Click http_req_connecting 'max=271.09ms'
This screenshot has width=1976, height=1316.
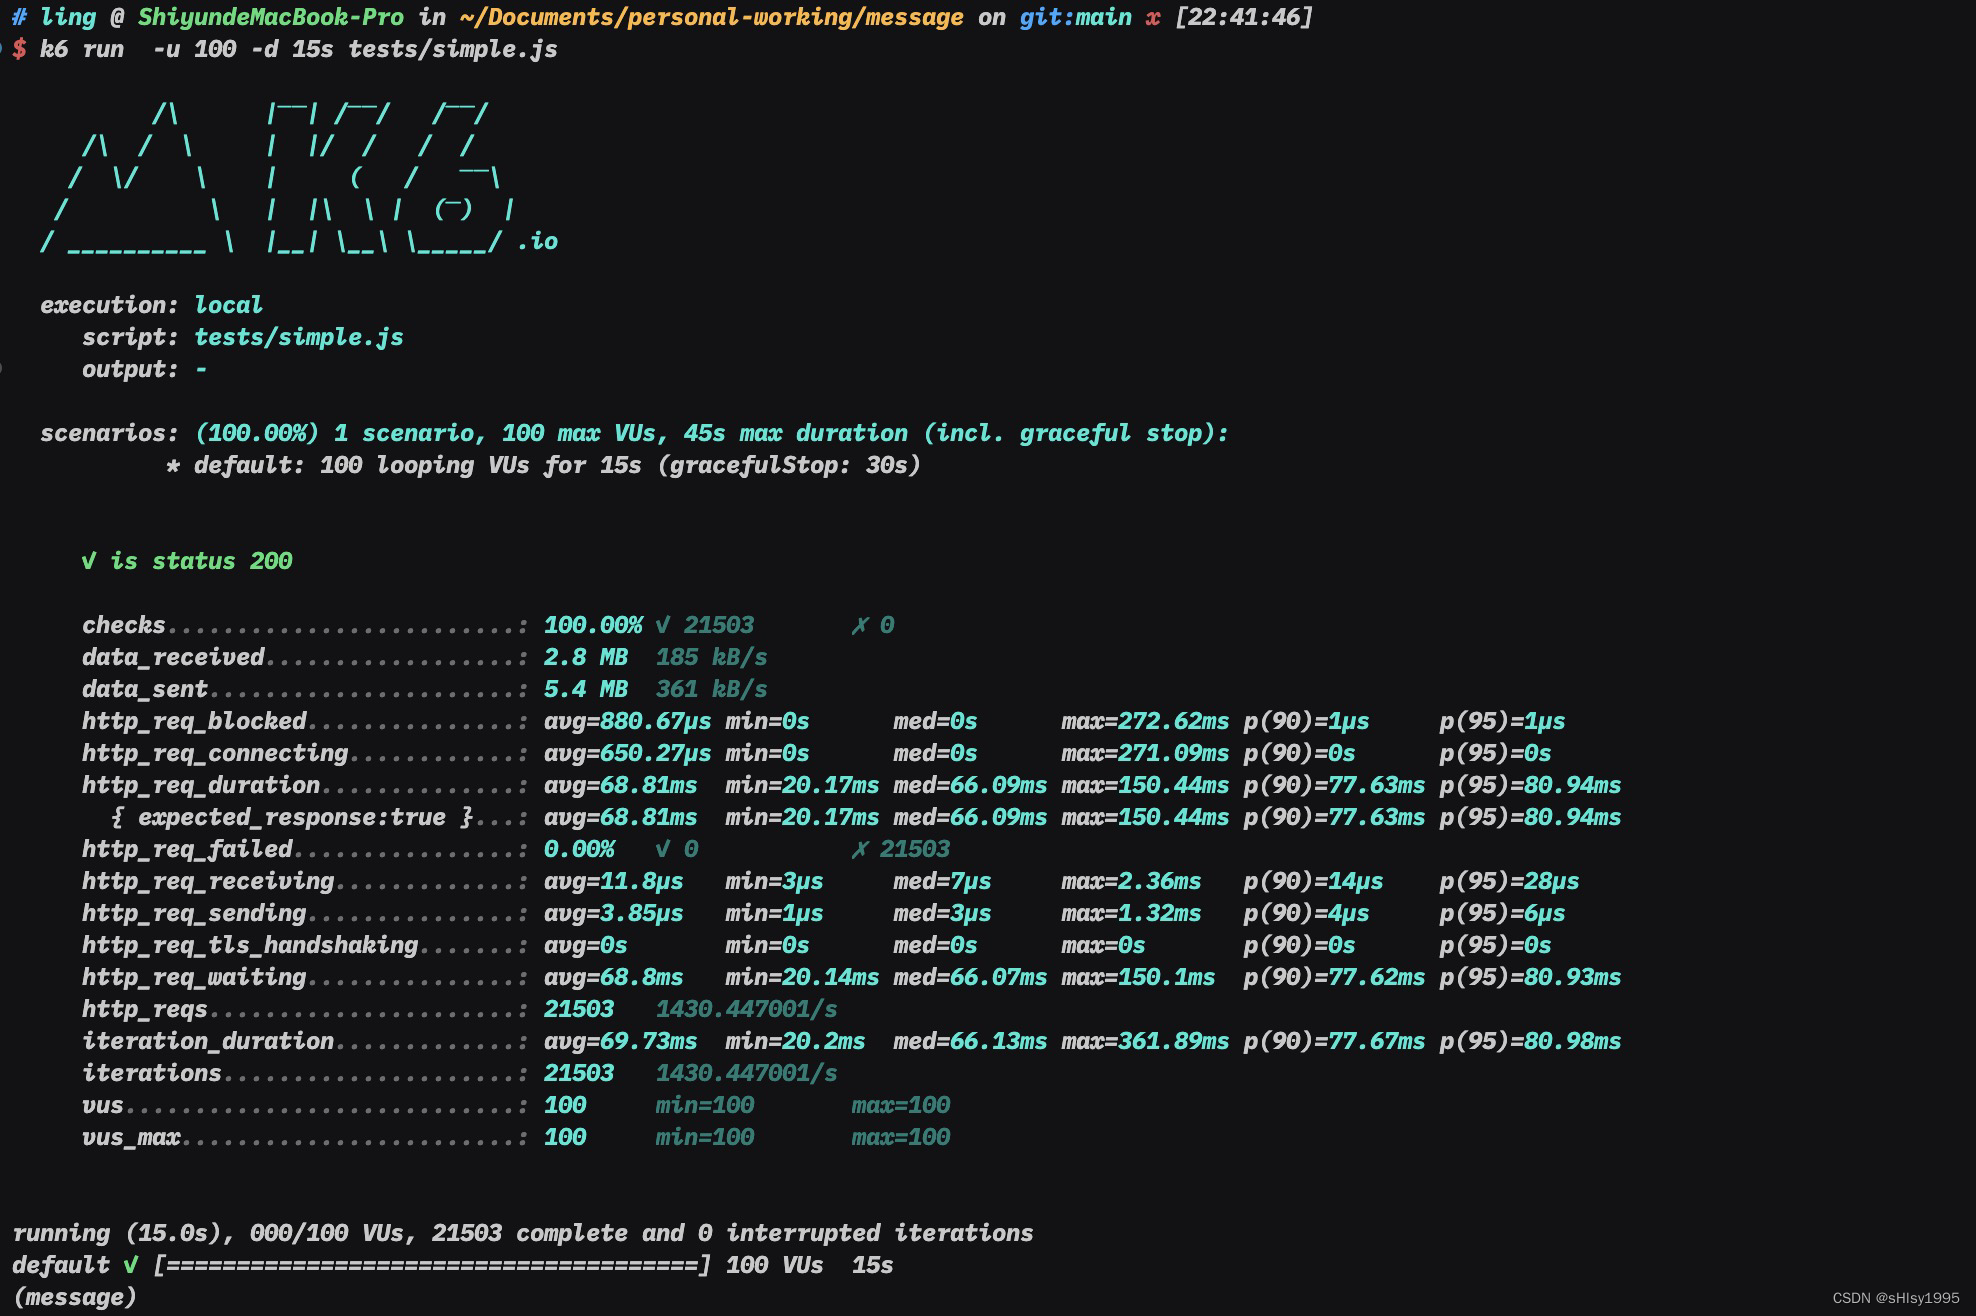click(x=1145, y=753)
